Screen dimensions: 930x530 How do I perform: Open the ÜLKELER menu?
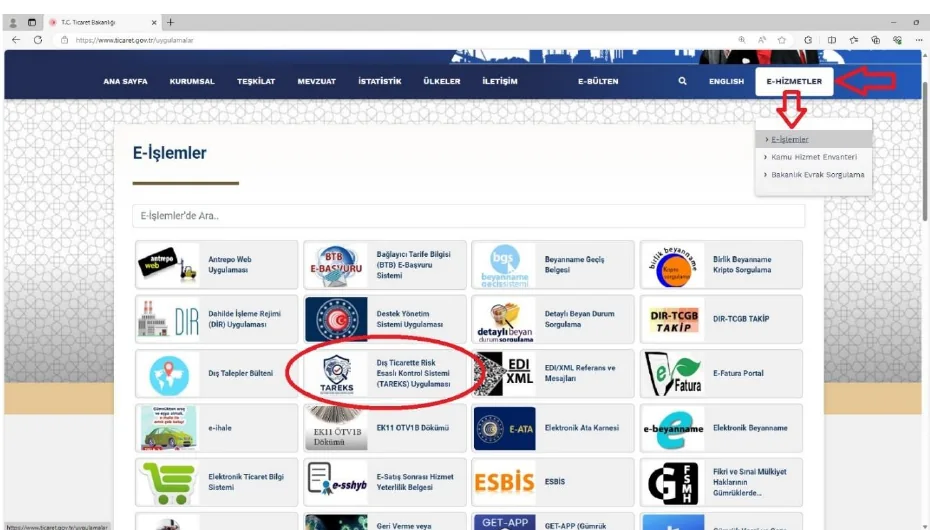tap(441, 81)
